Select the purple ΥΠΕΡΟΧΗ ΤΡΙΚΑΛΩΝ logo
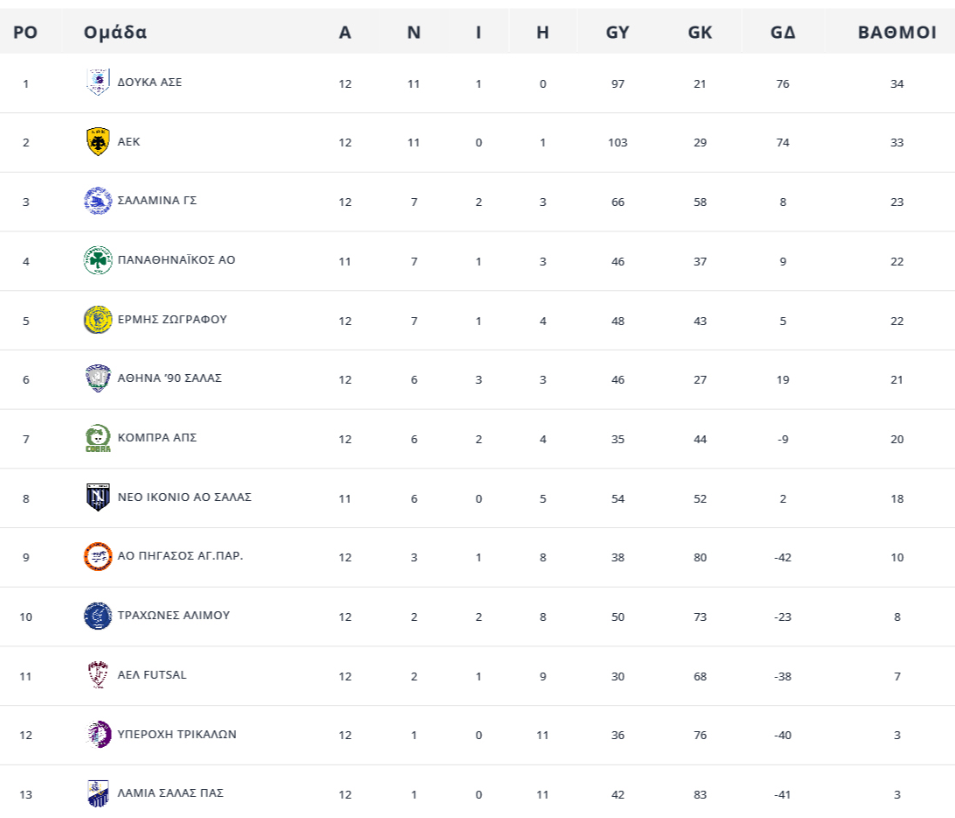Viewport: 955px width, 818px height. click(98, 735)
